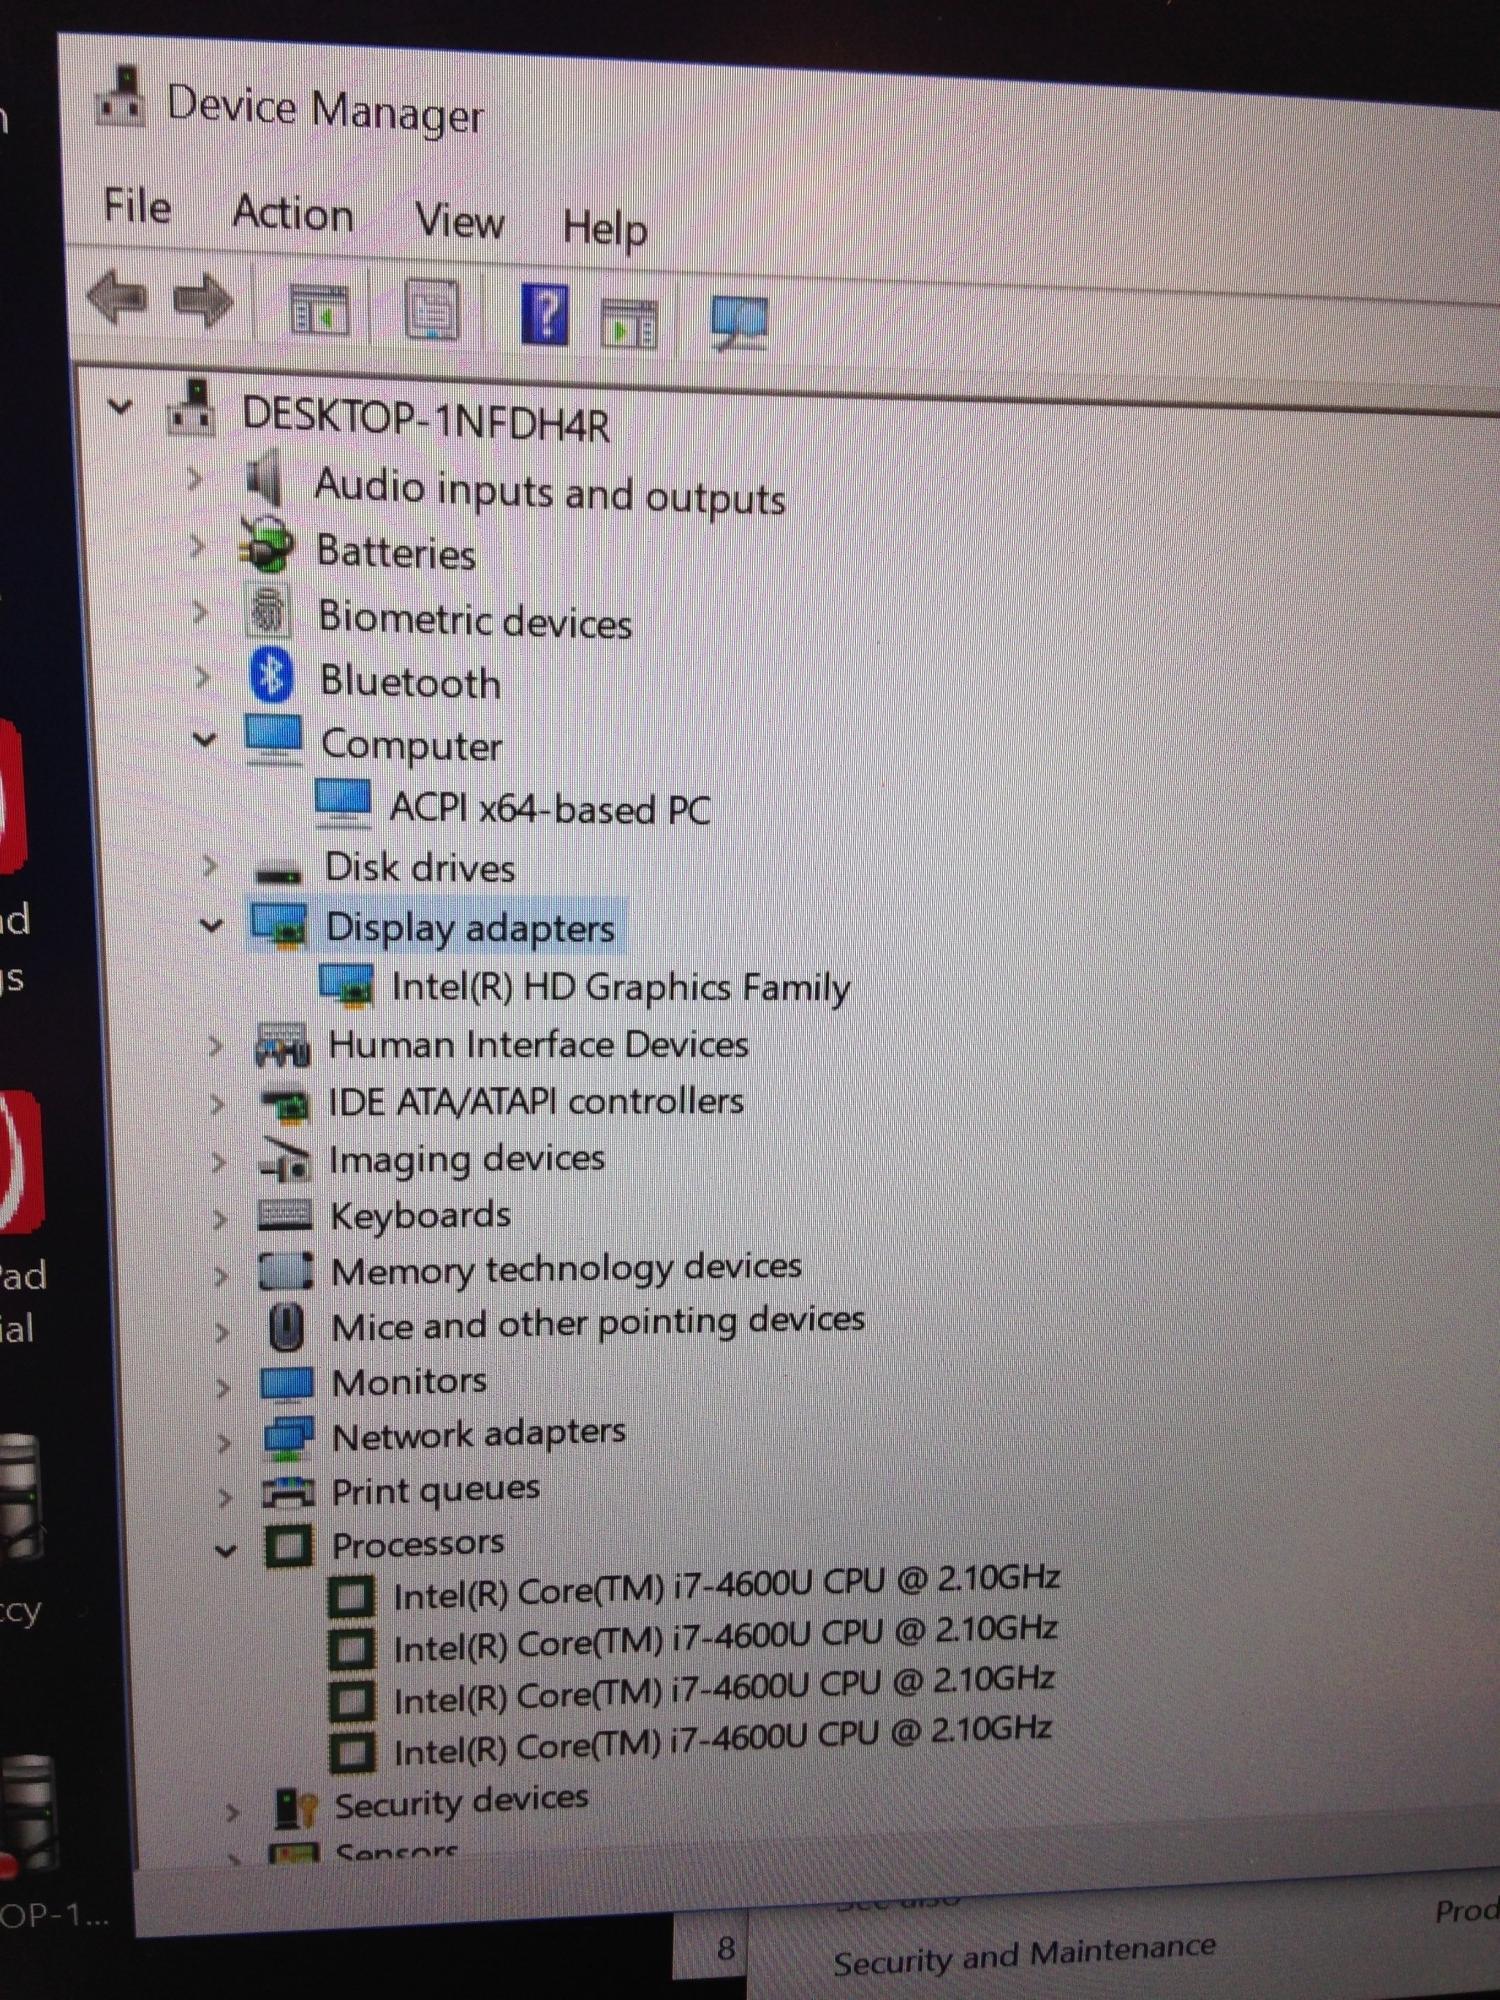The height and width of the screenshot is (2000, 1500).
Task: Open the Properties toolbar icon
Action: (x=432, y=310)
